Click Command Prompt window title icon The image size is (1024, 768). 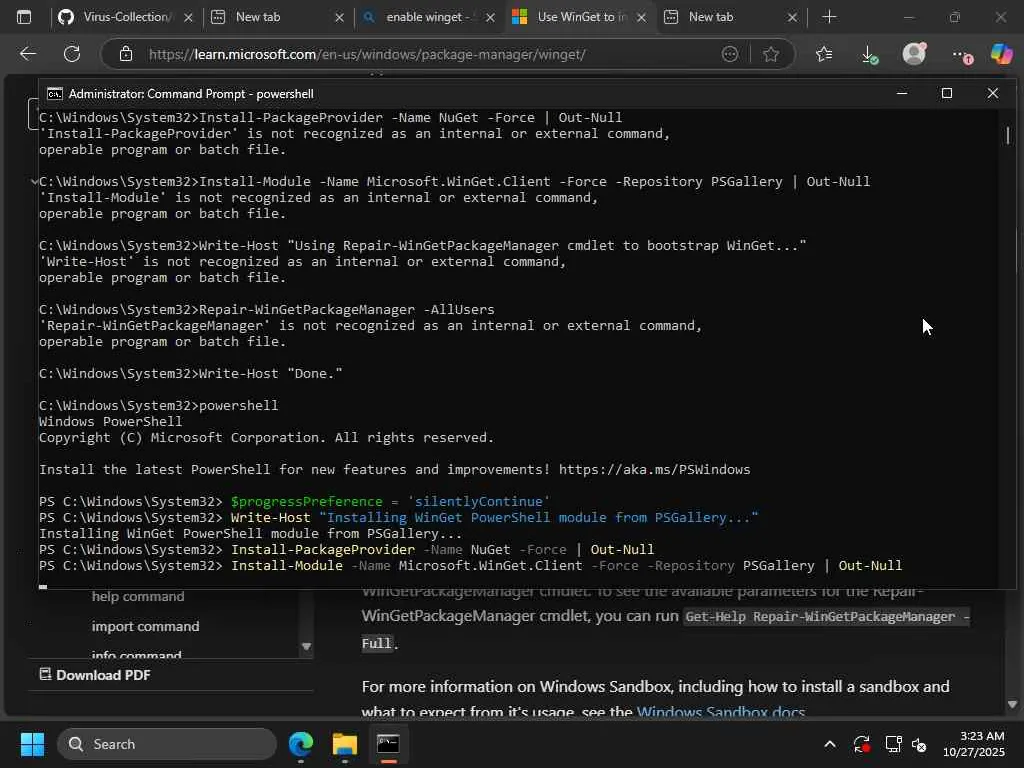click(x=55, y=94)
